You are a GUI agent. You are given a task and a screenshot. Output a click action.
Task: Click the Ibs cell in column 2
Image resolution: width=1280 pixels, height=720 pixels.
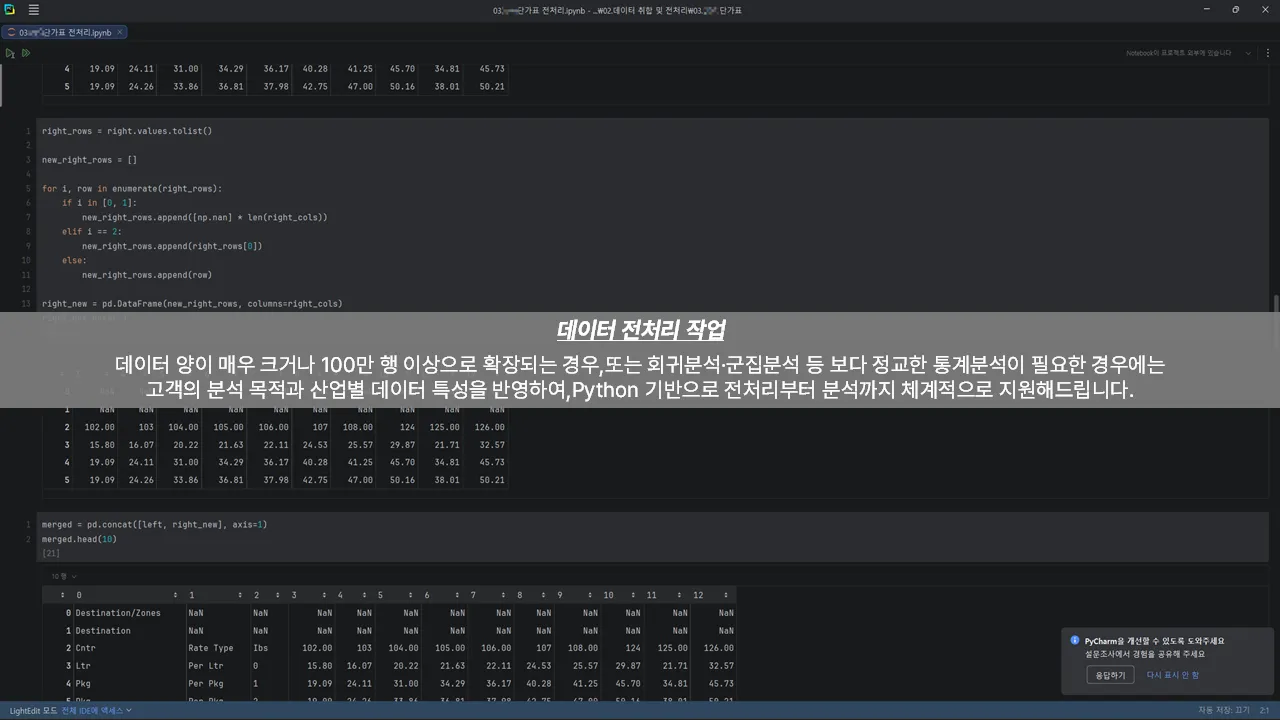pyautogui.click(x=261, y=648)
